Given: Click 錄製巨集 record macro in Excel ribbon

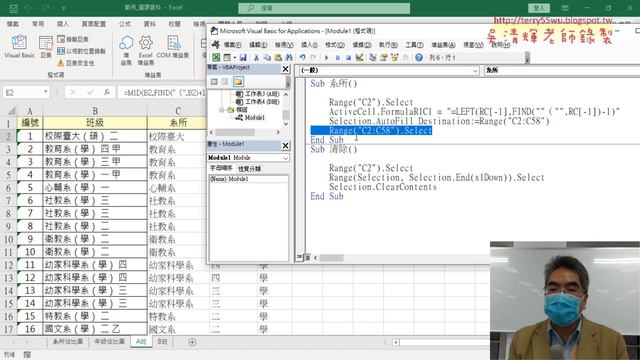Looking at the screenshot, I should click(73, 39).
